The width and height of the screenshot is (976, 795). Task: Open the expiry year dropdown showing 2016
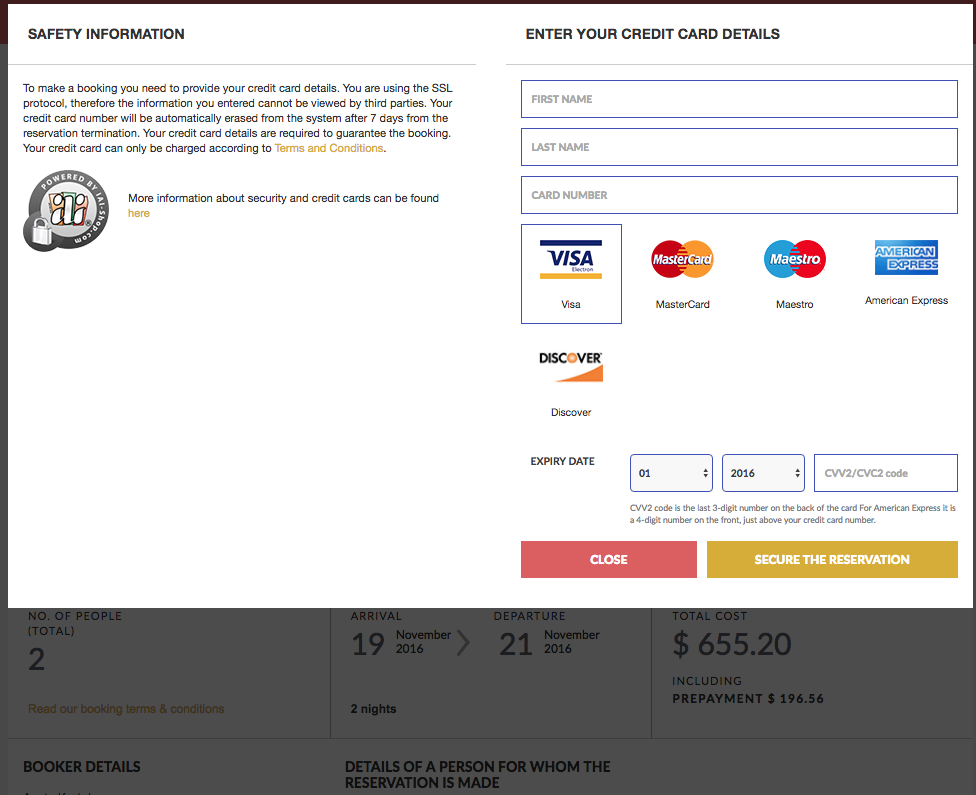763,473
